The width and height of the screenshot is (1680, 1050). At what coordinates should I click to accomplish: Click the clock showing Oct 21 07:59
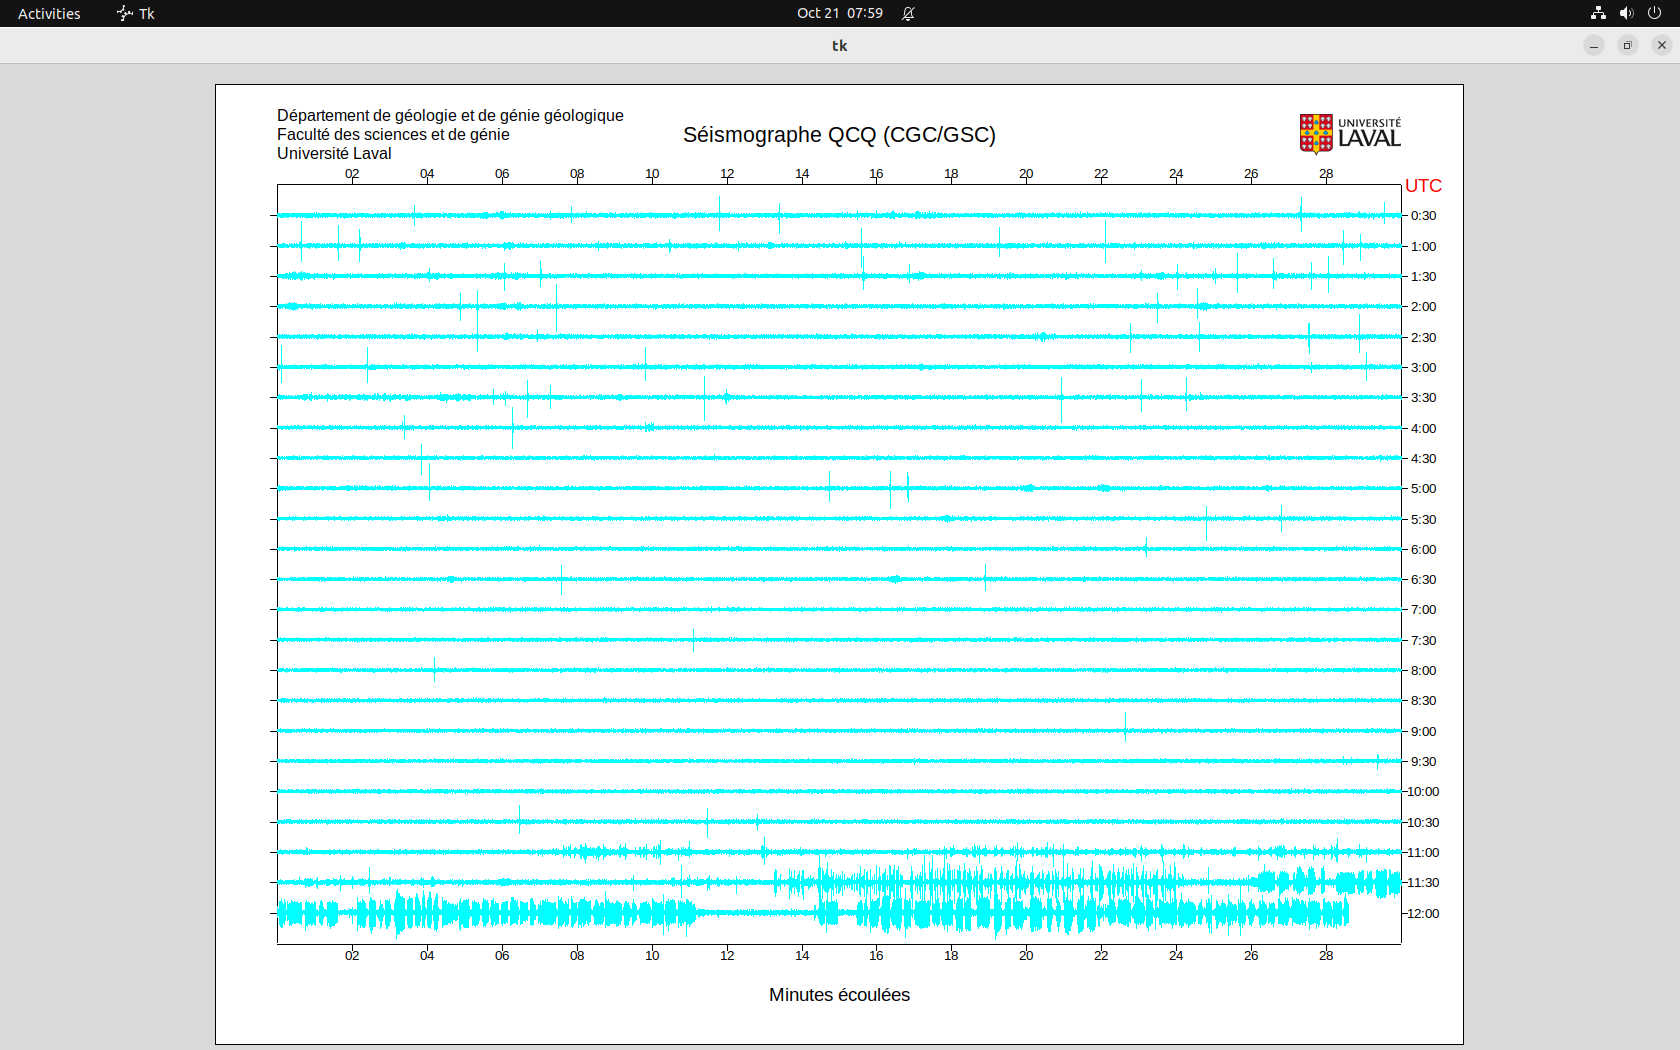(839, 13)
